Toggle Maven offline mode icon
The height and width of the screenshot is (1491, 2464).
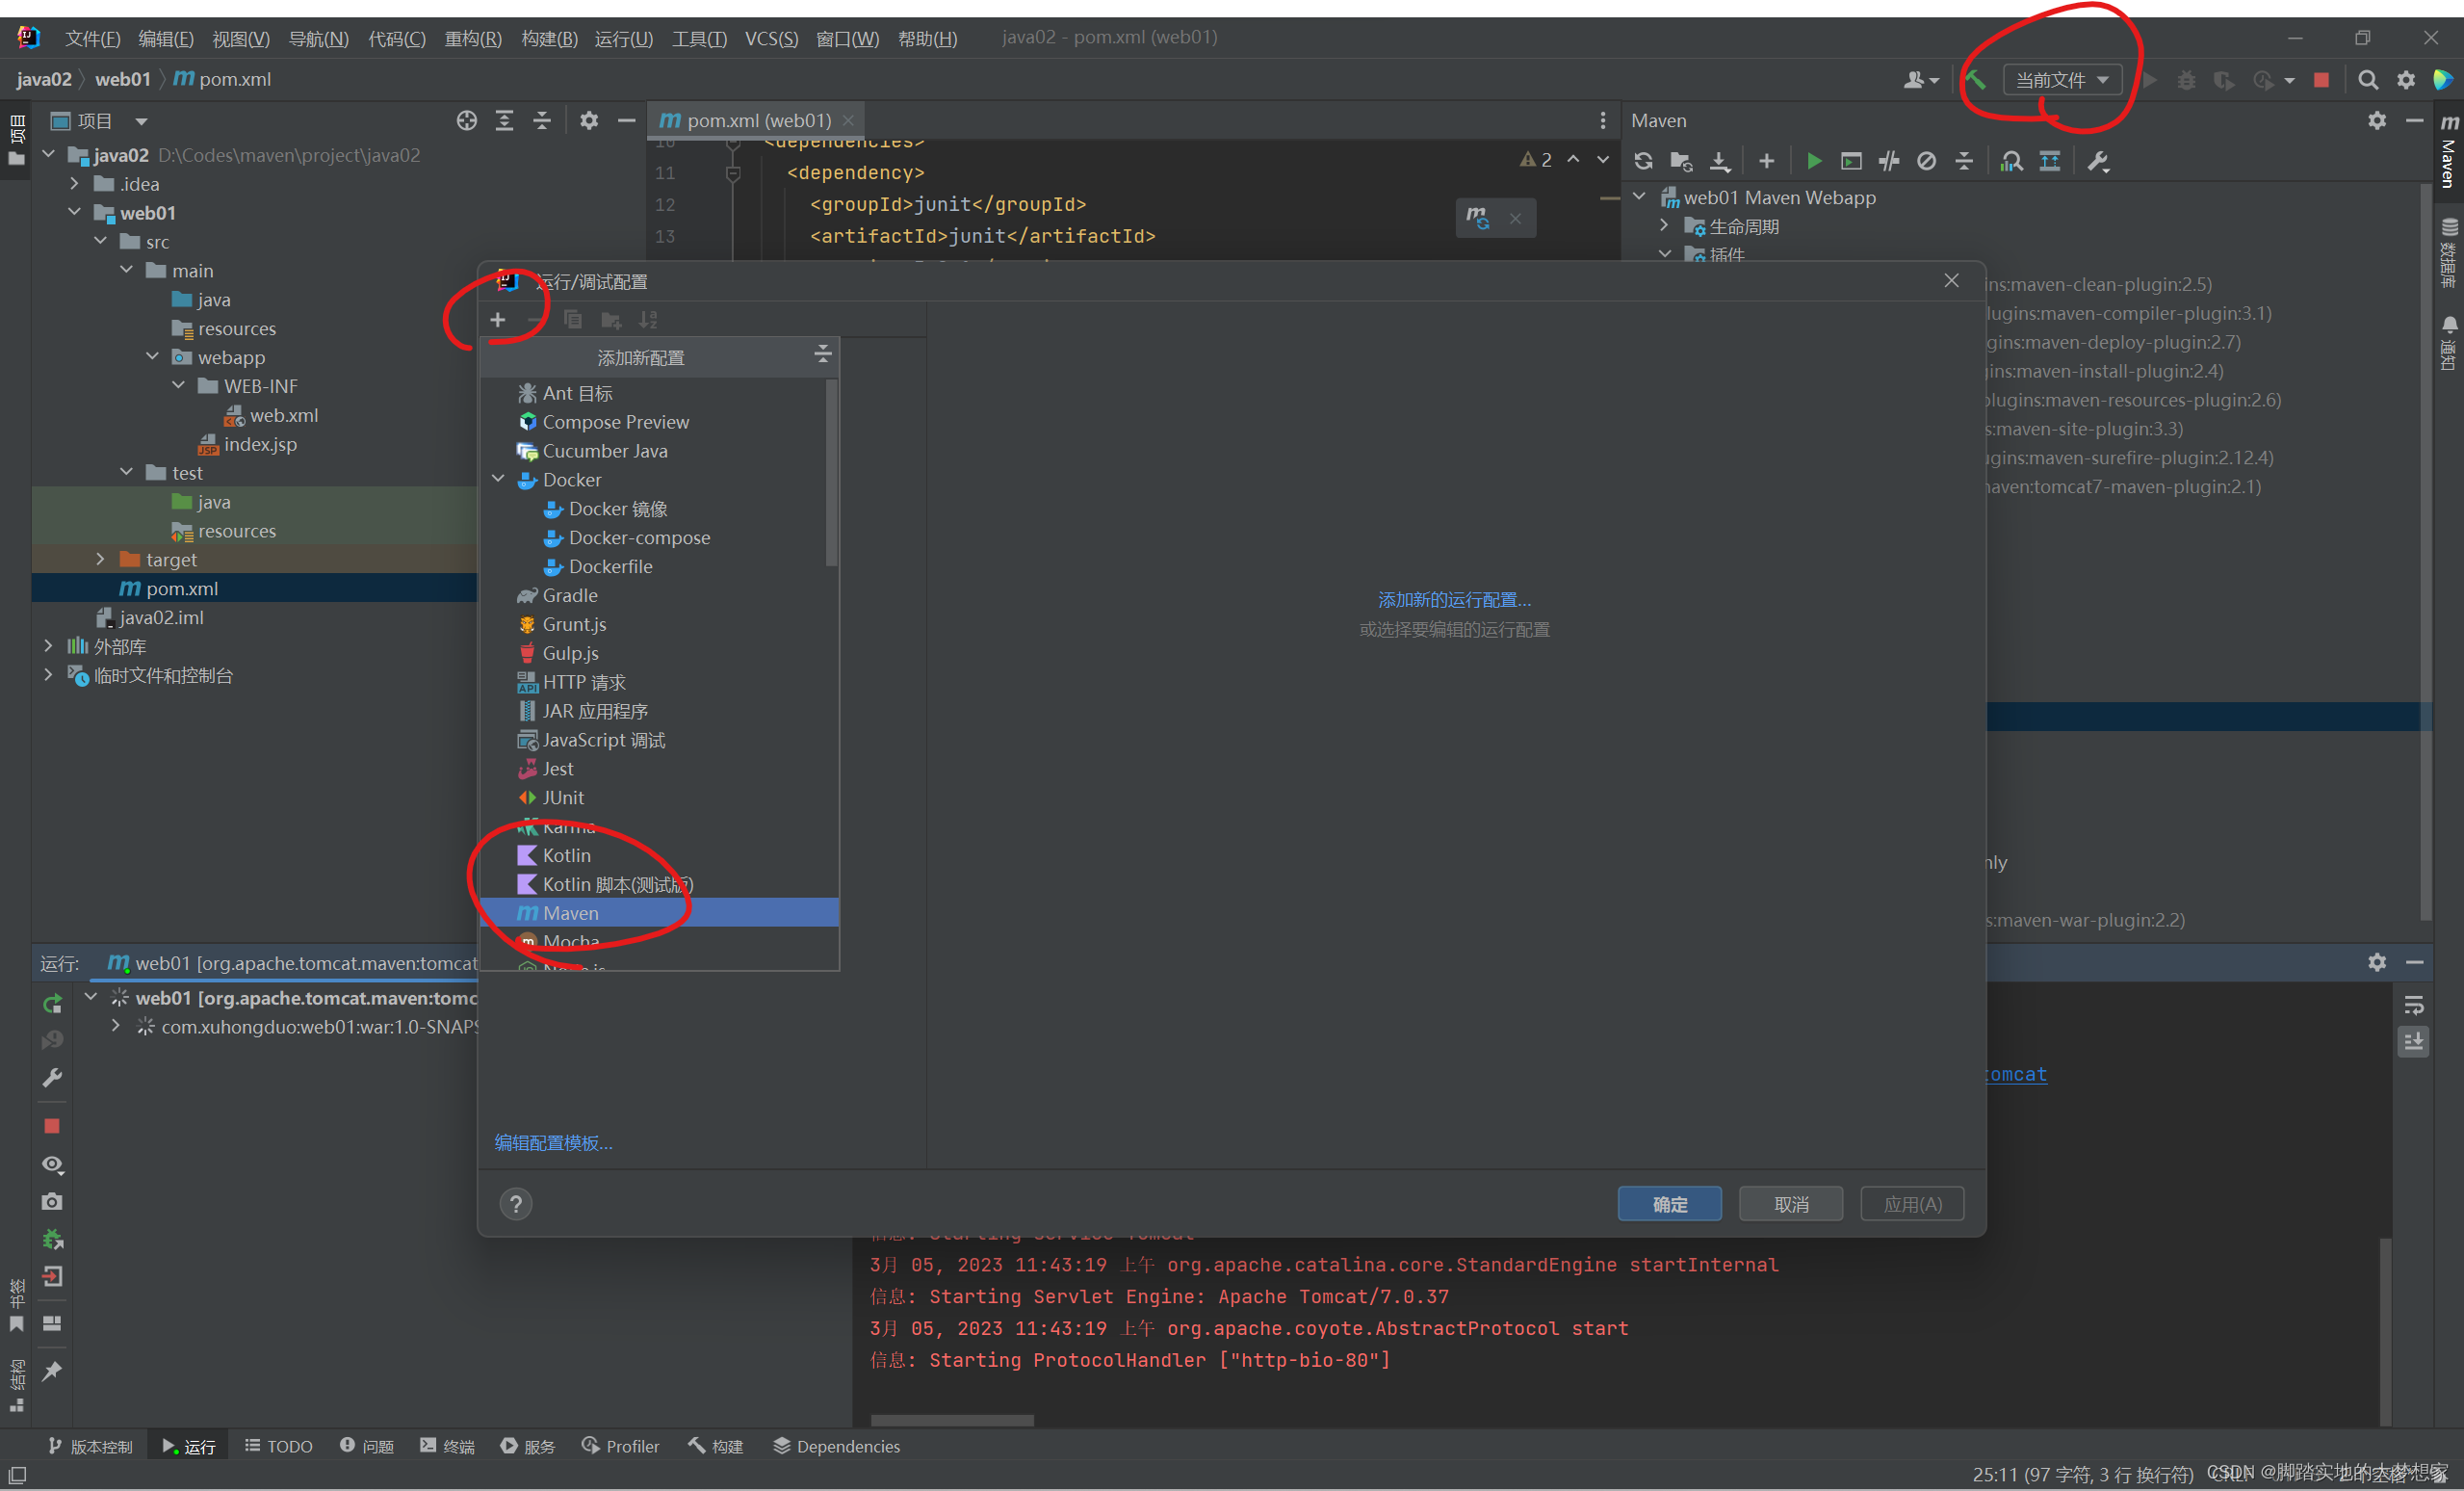pos(1888,161)
